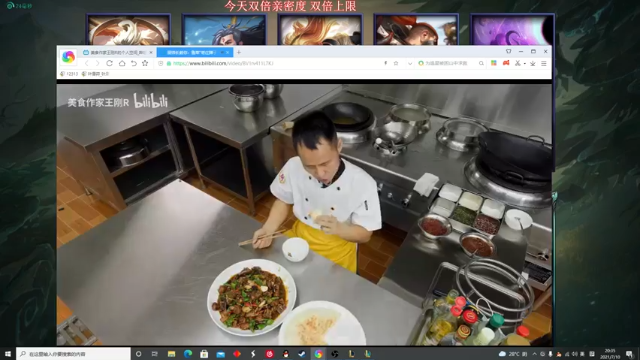Open the last League icon on the taskbar

pos(367,354)
